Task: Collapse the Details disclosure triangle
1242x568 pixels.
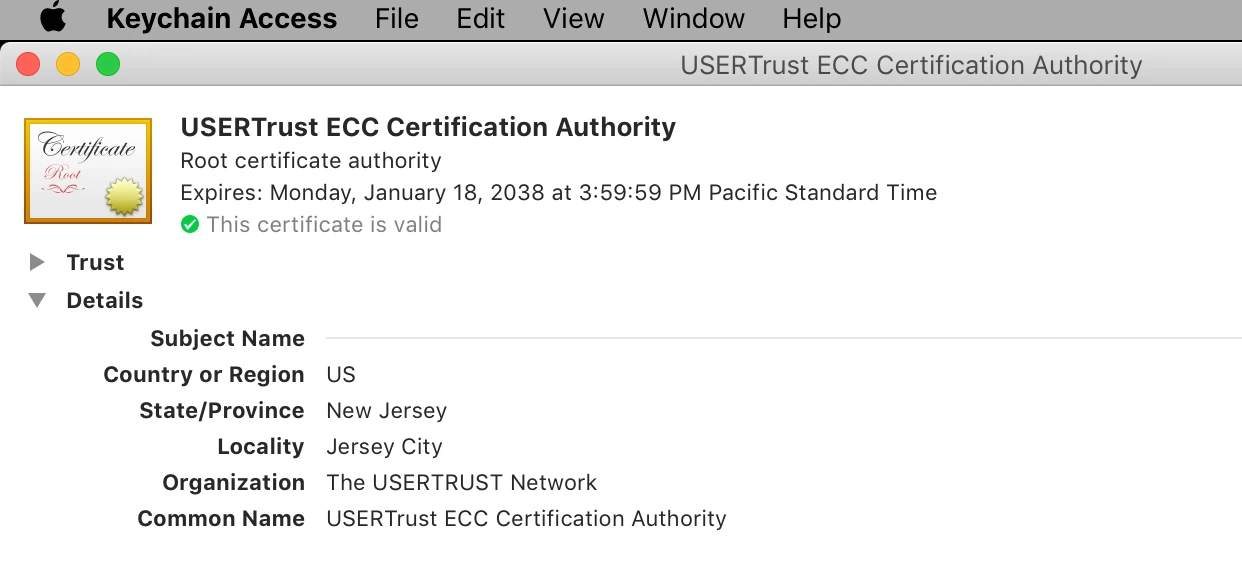Action: 38,300
